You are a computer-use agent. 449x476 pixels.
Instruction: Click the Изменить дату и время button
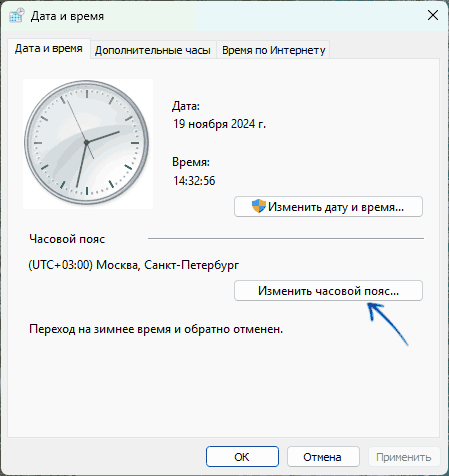[x=328, y=207]
